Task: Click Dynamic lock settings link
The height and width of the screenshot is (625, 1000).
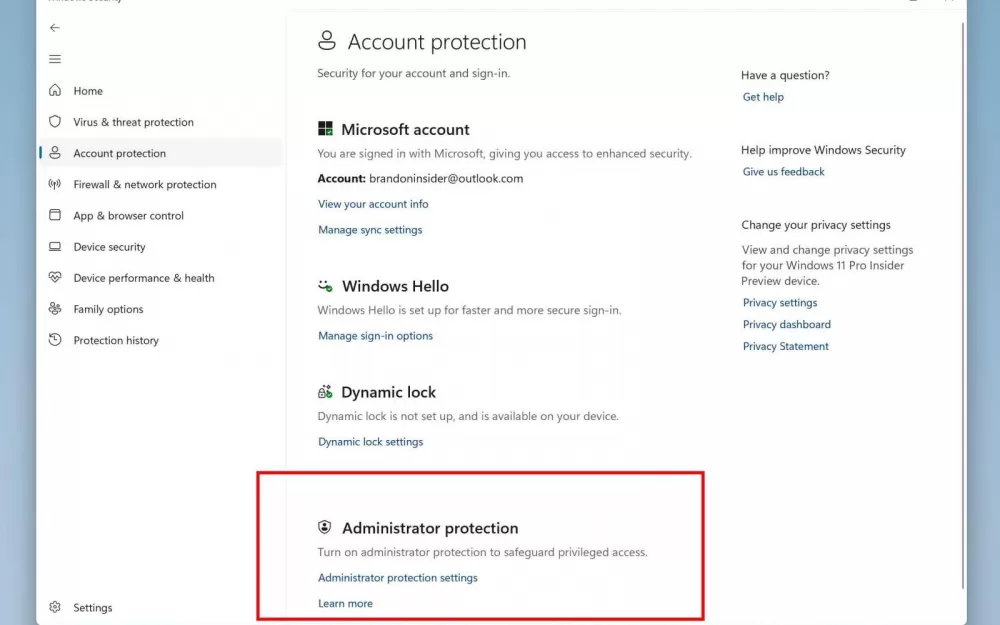Action: pyautogui.click(x=370, y=441)
